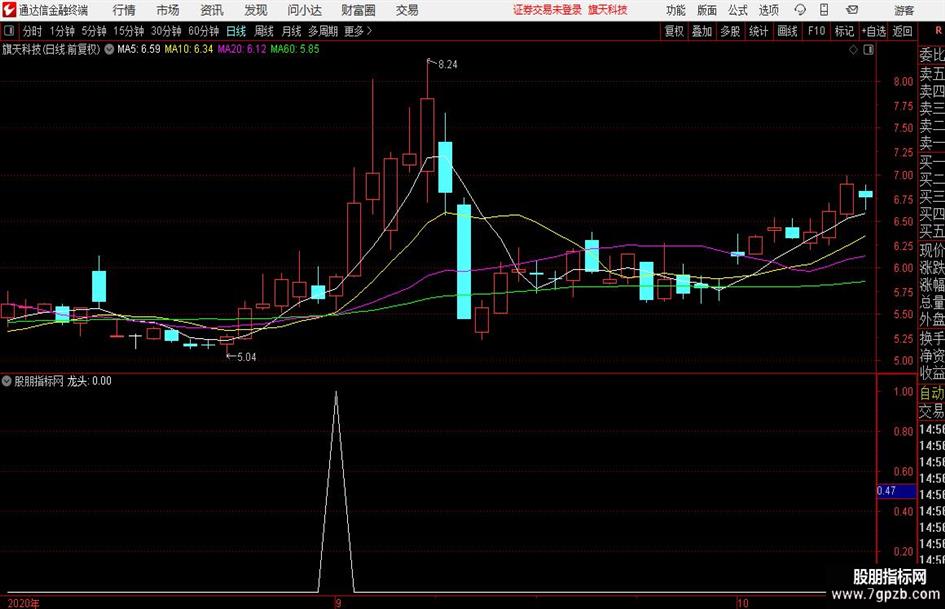This screenshot has height=609, width=945.
Task: Expand the 股朋指标网 indicator dropdown circle
Action: [x=7, y=381]
